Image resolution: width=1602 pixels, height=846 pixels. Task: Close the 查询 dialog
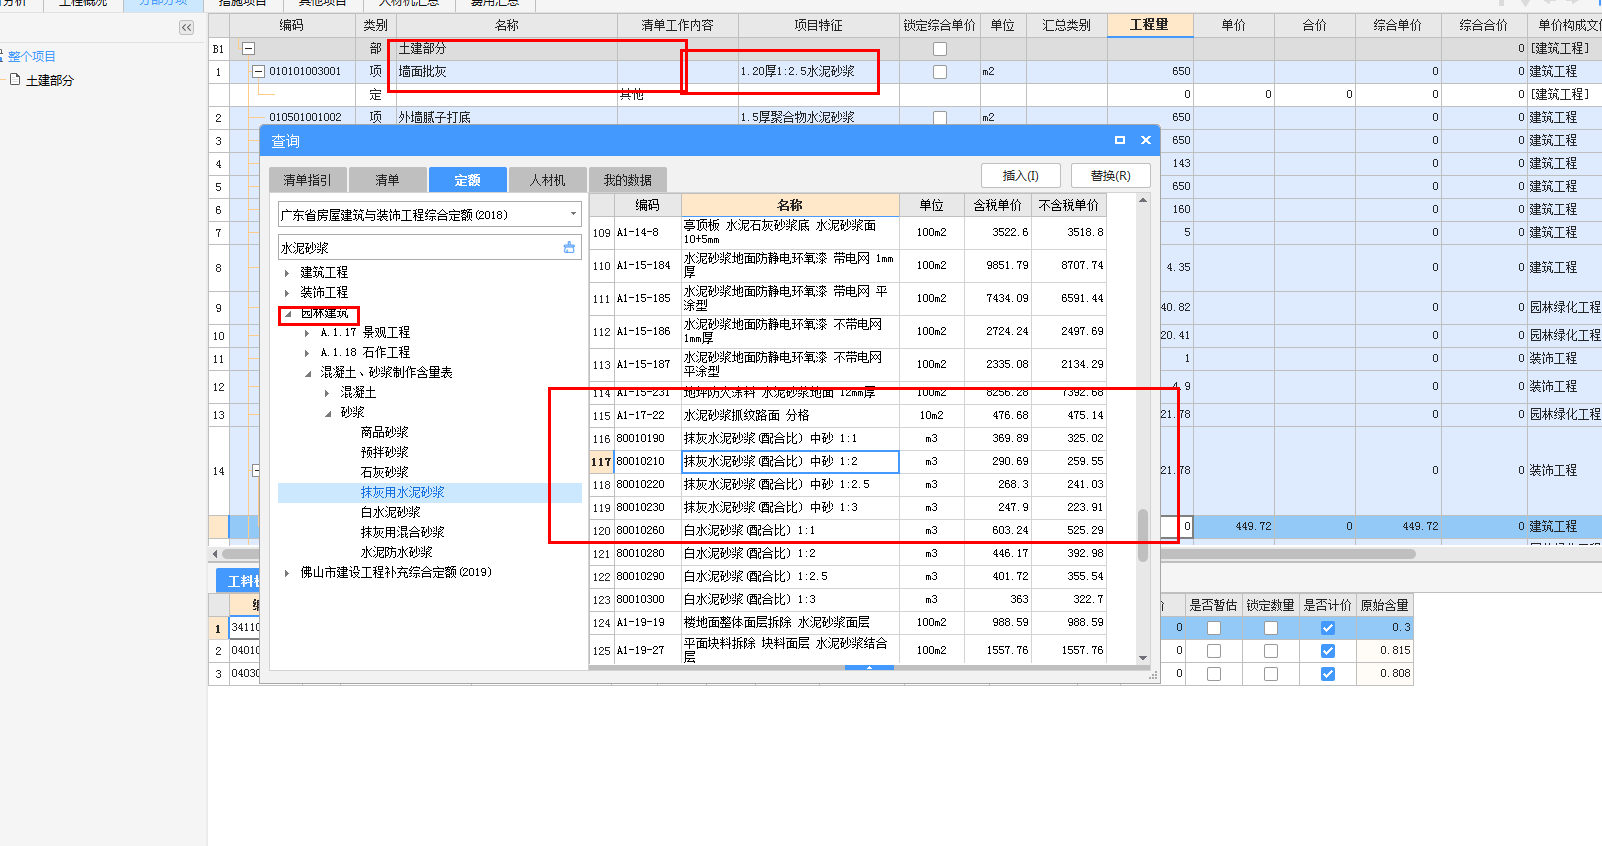coord(1146,140)
